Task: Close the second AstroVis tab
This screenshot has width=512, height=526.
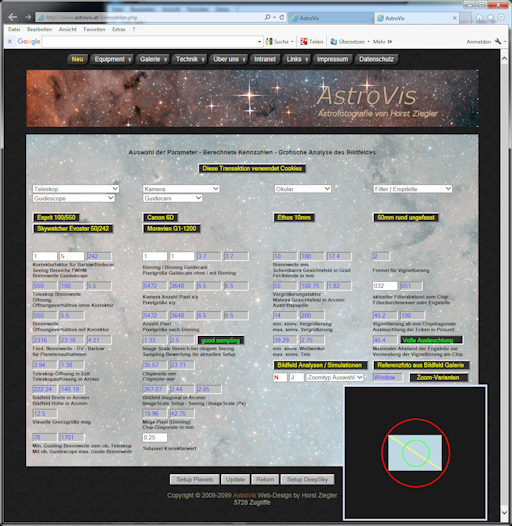Action: (455, 18)
